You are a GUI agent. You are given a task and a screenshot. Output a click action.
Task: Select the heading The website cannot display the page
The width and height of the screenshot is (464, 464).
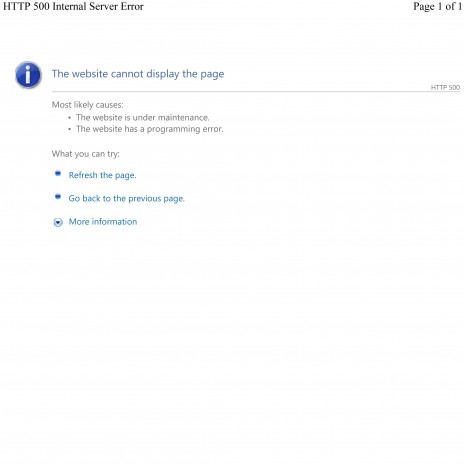coord(138,74)
